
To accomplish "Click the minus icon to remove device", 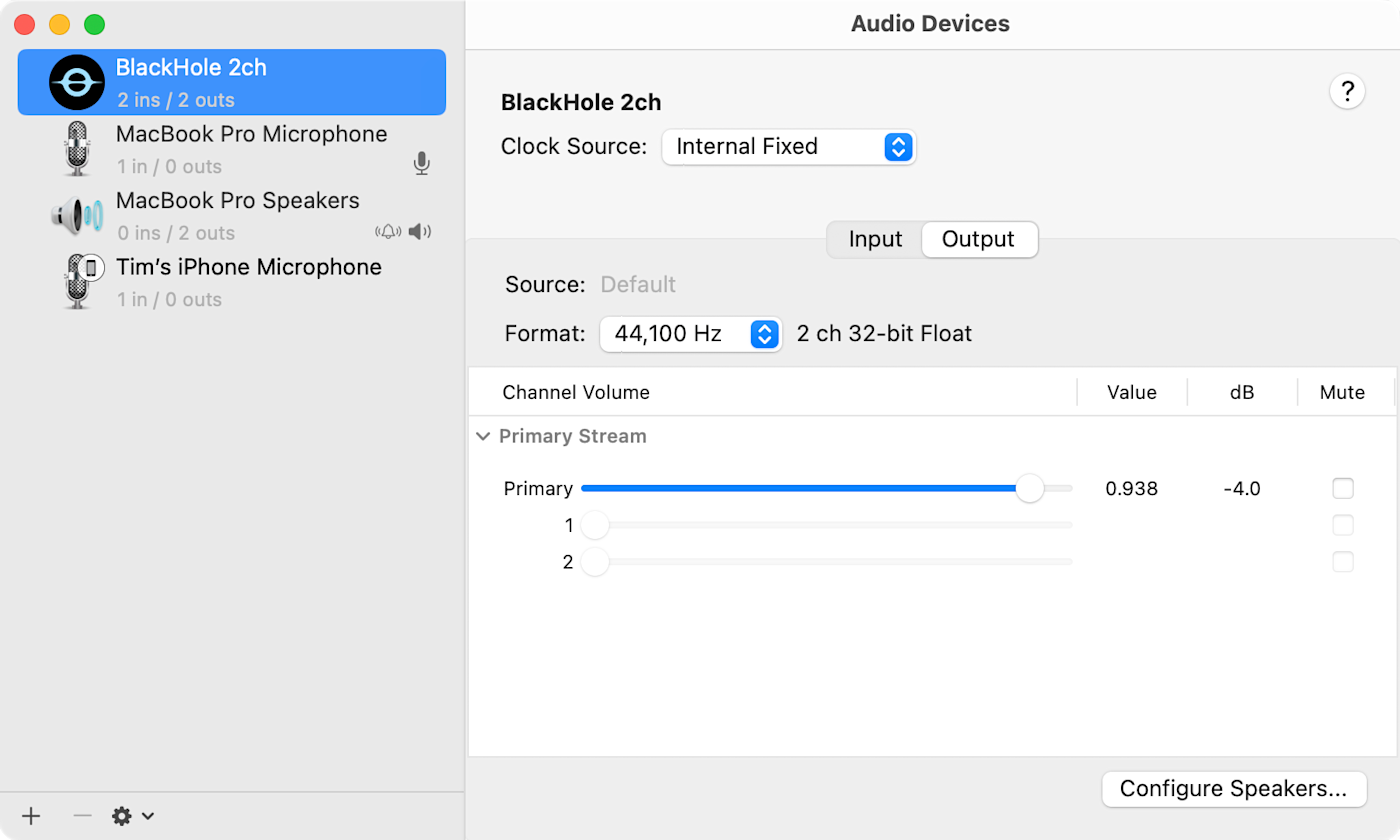I will [x=82, y=816].
